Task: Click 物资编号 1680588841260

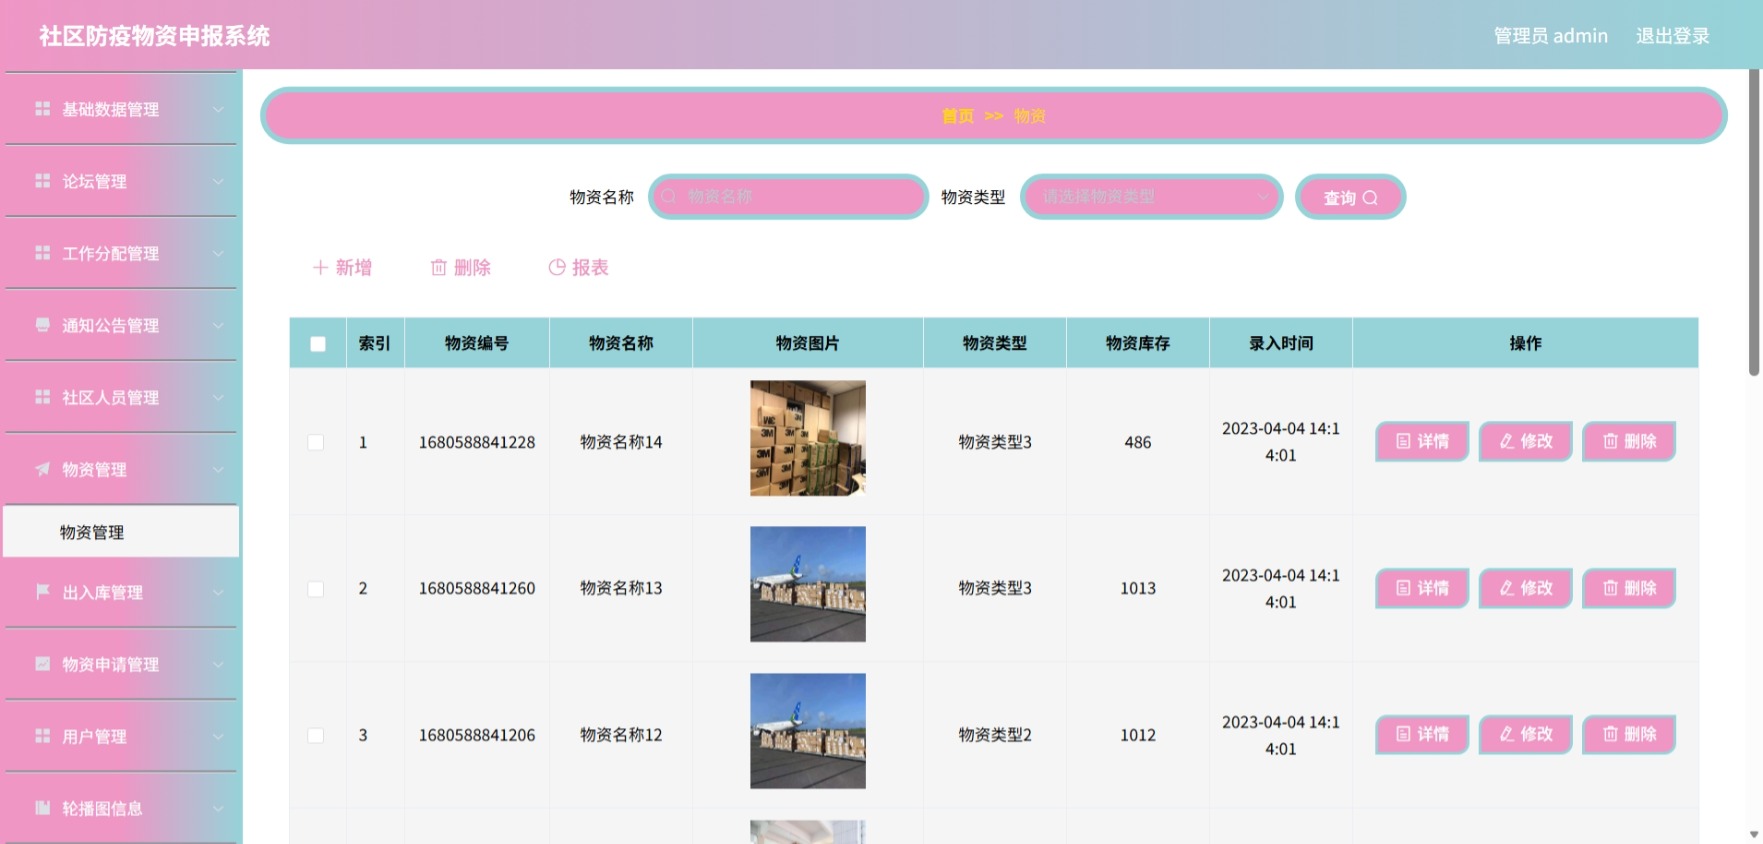Action: coord(477,588)
